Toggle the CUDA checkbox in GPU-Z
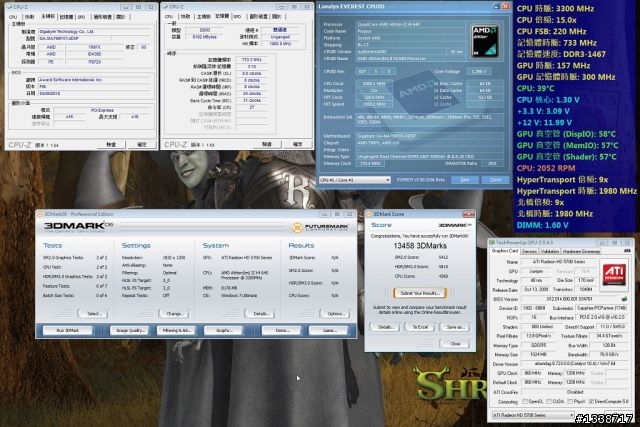The height and width of the screenshot is (427, 640). point(549,402)
